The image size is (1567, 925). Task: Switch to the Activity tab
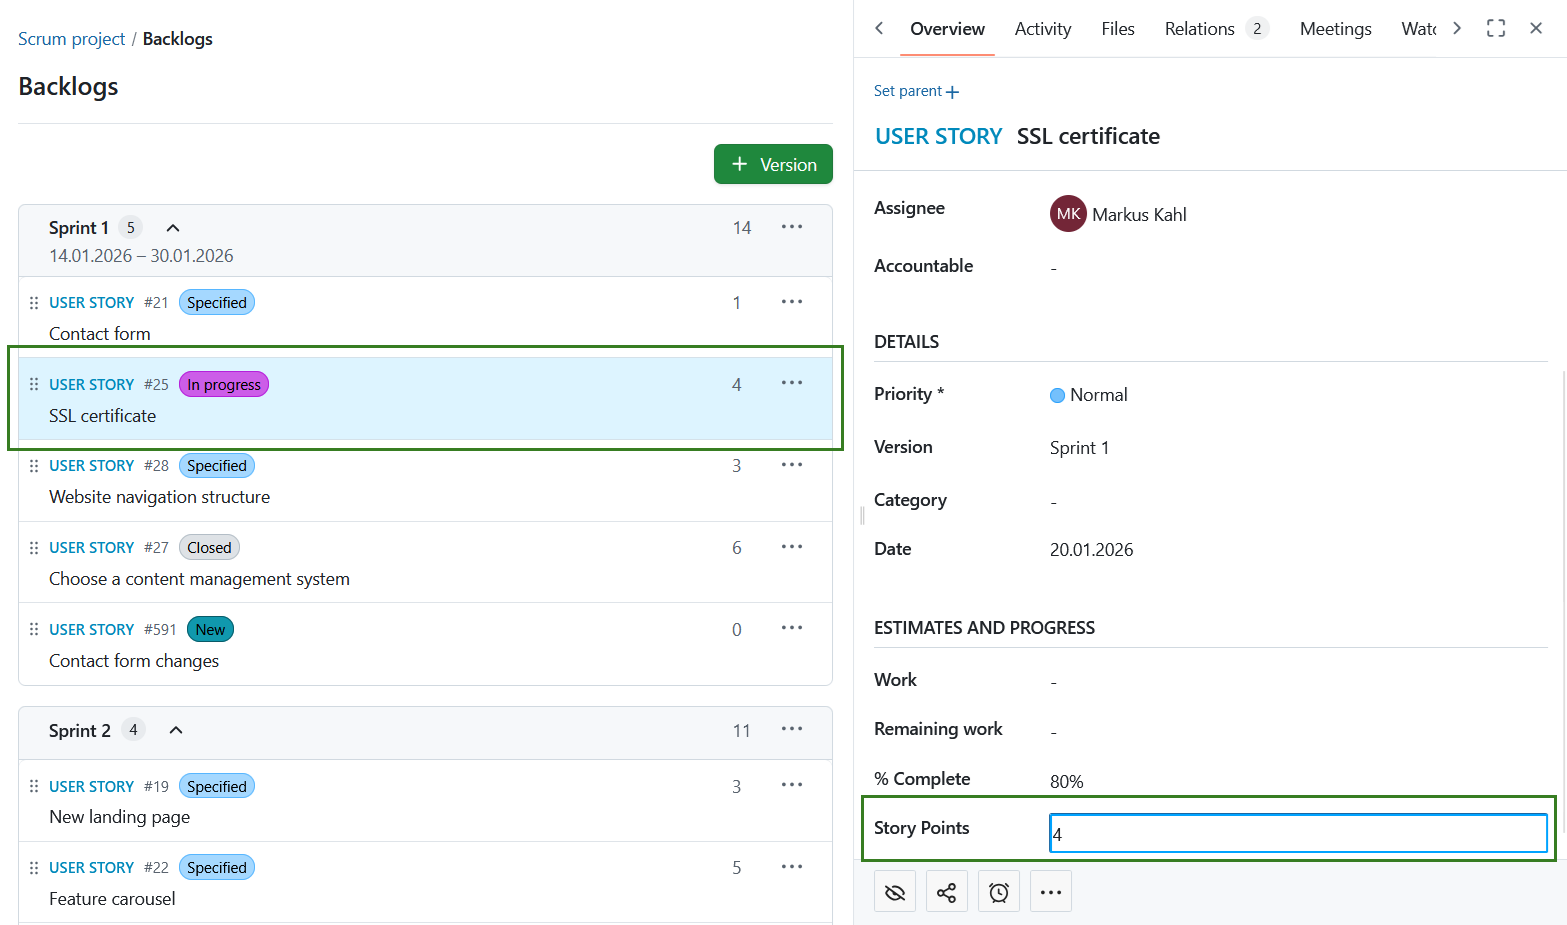[x=1042, y=28]
